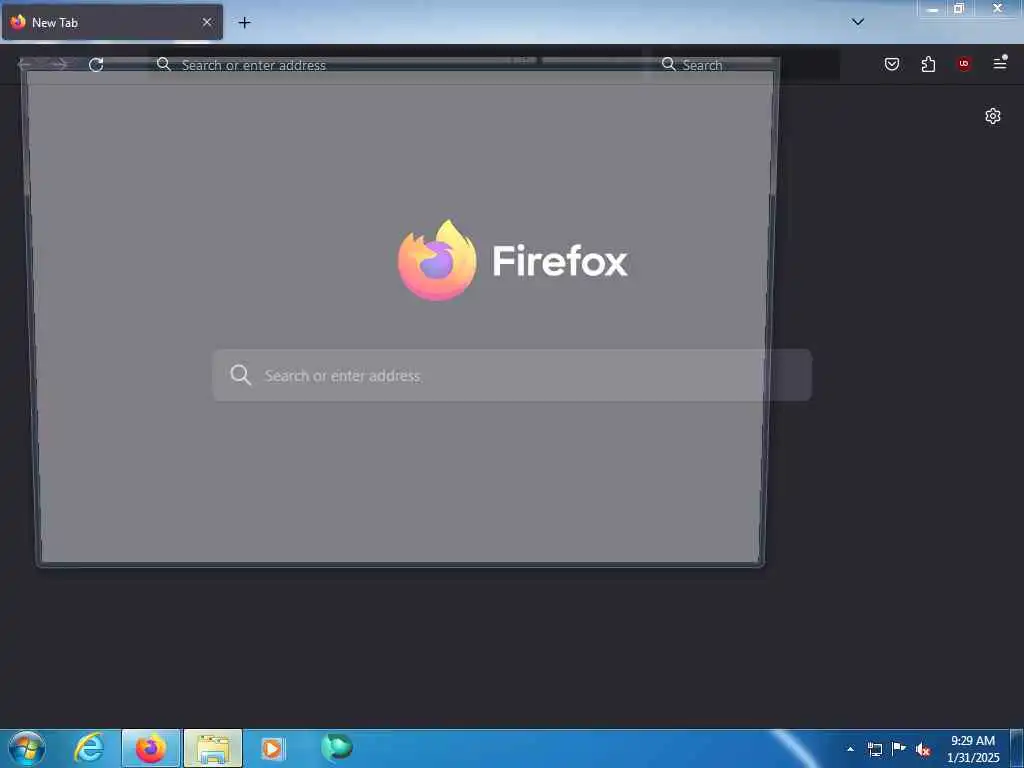Viewport: 1024px width, 768px height.
Task: Open the Extensions puzzle icon
Action: tap(928, 64)
